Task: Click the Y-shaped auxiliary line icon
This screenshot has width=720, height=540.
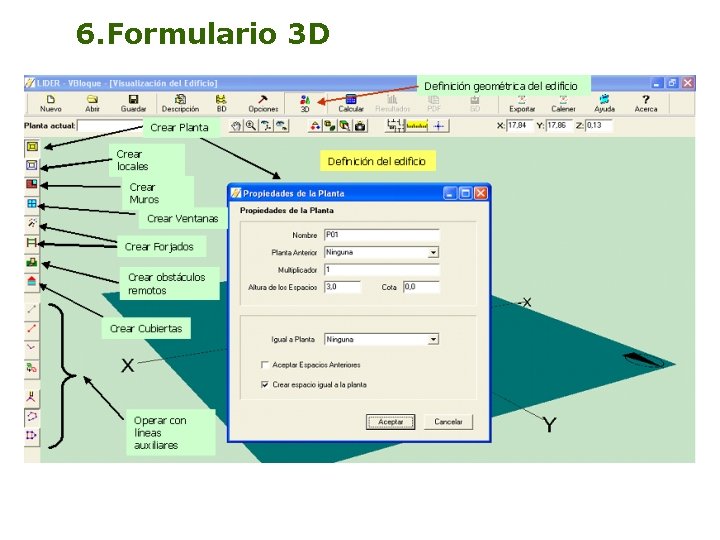Action: (32, 398)
